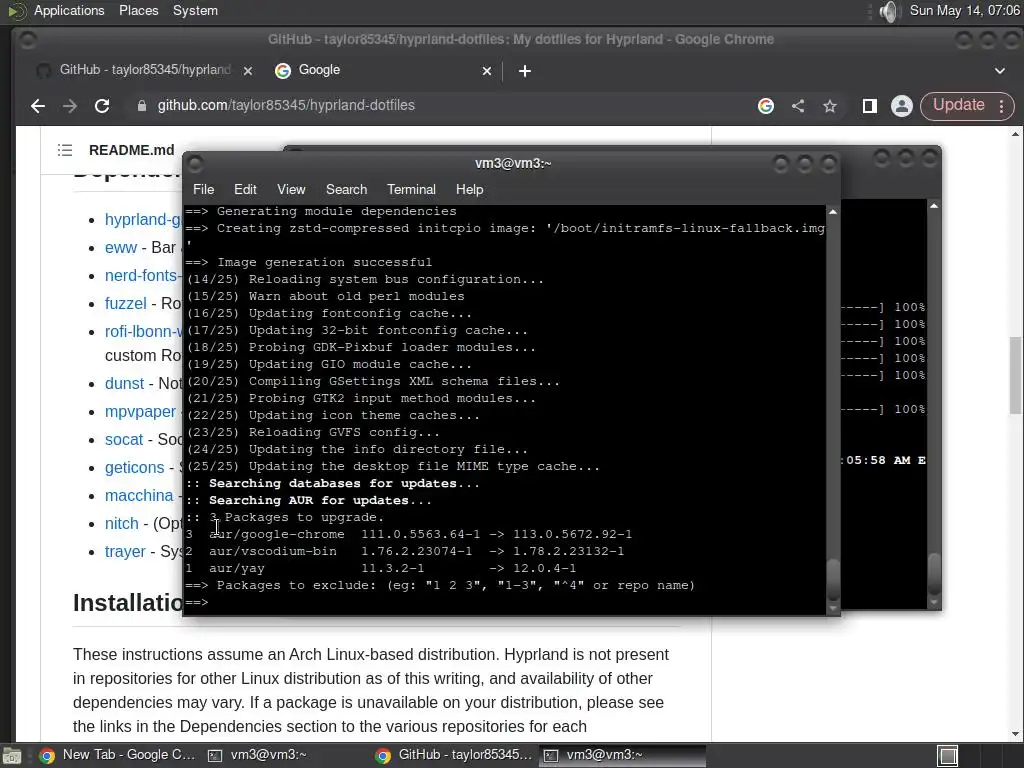Open the MATE menu logo icon

(x=17, y=10)
